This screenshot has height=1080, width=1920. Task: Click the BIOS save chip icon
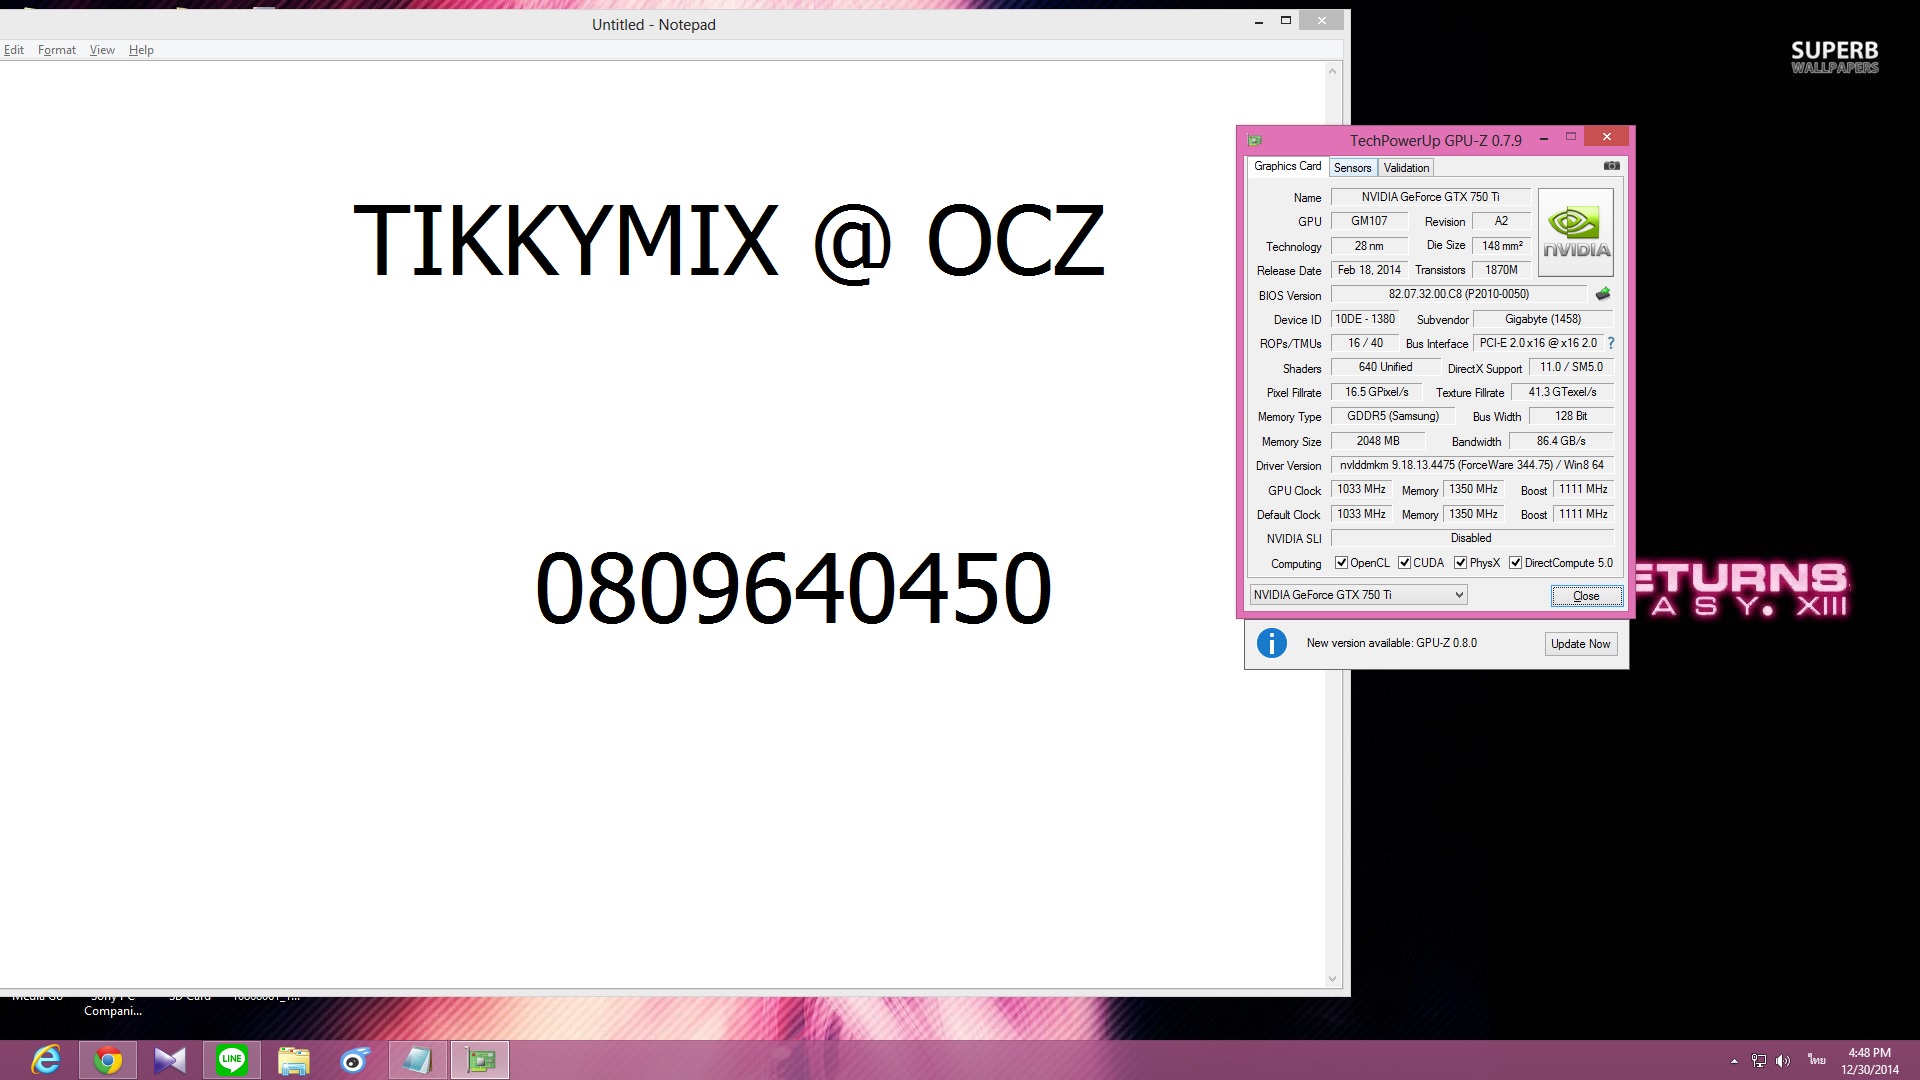1603,294
